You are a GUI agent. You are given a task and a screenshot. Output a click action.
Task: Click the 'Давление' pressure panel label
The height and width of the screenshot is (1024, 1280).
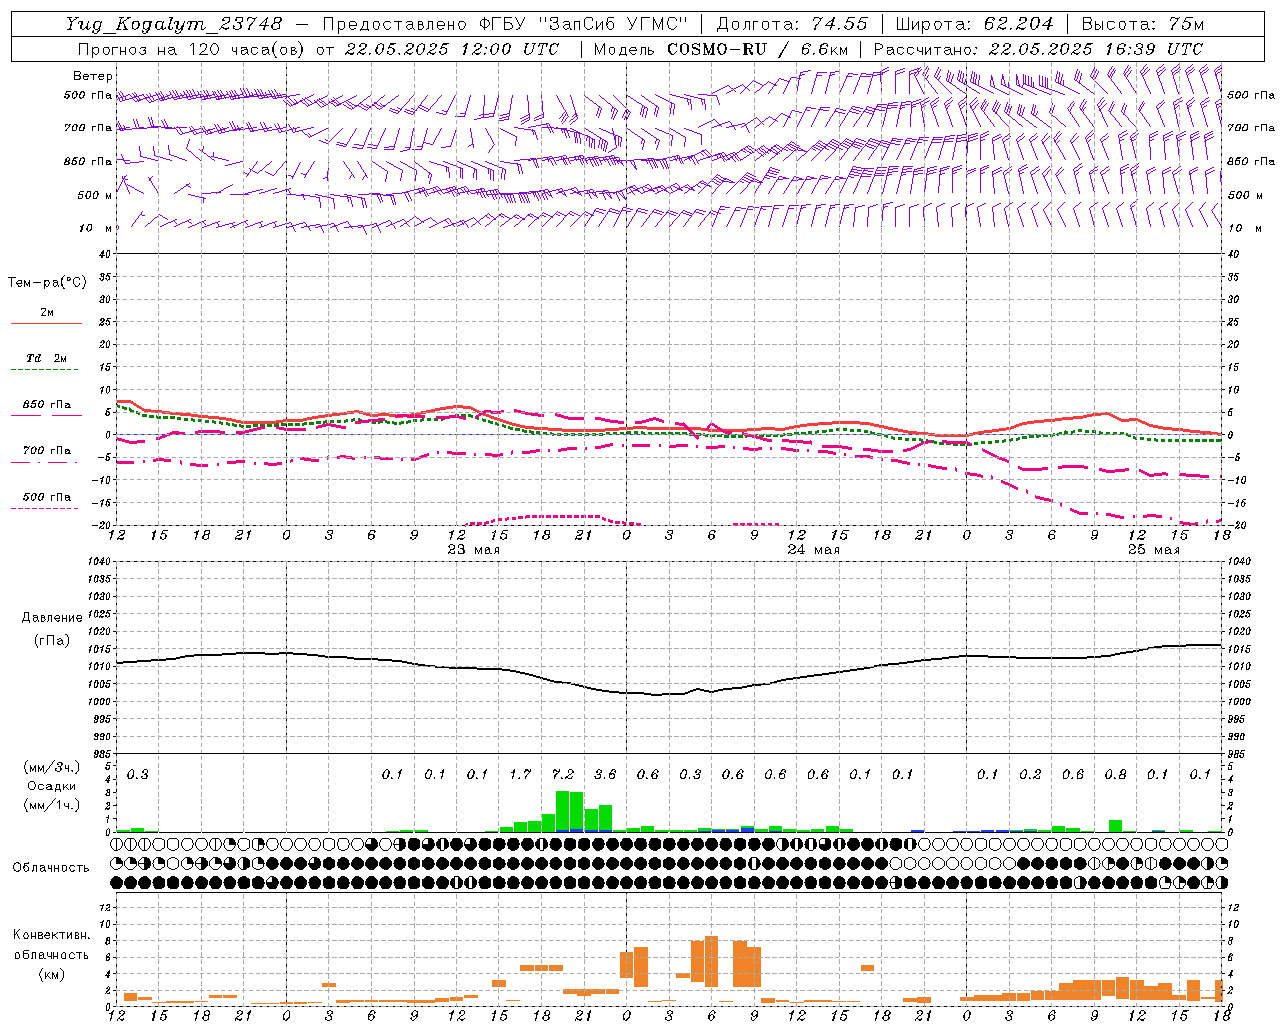[x=52, y=618]
